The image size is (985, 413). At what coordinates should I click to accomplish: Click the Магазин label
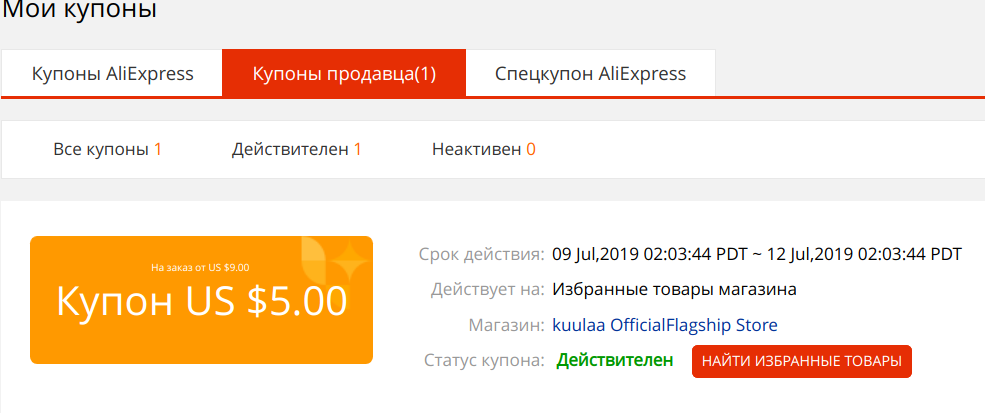click(x=506, y=325)
